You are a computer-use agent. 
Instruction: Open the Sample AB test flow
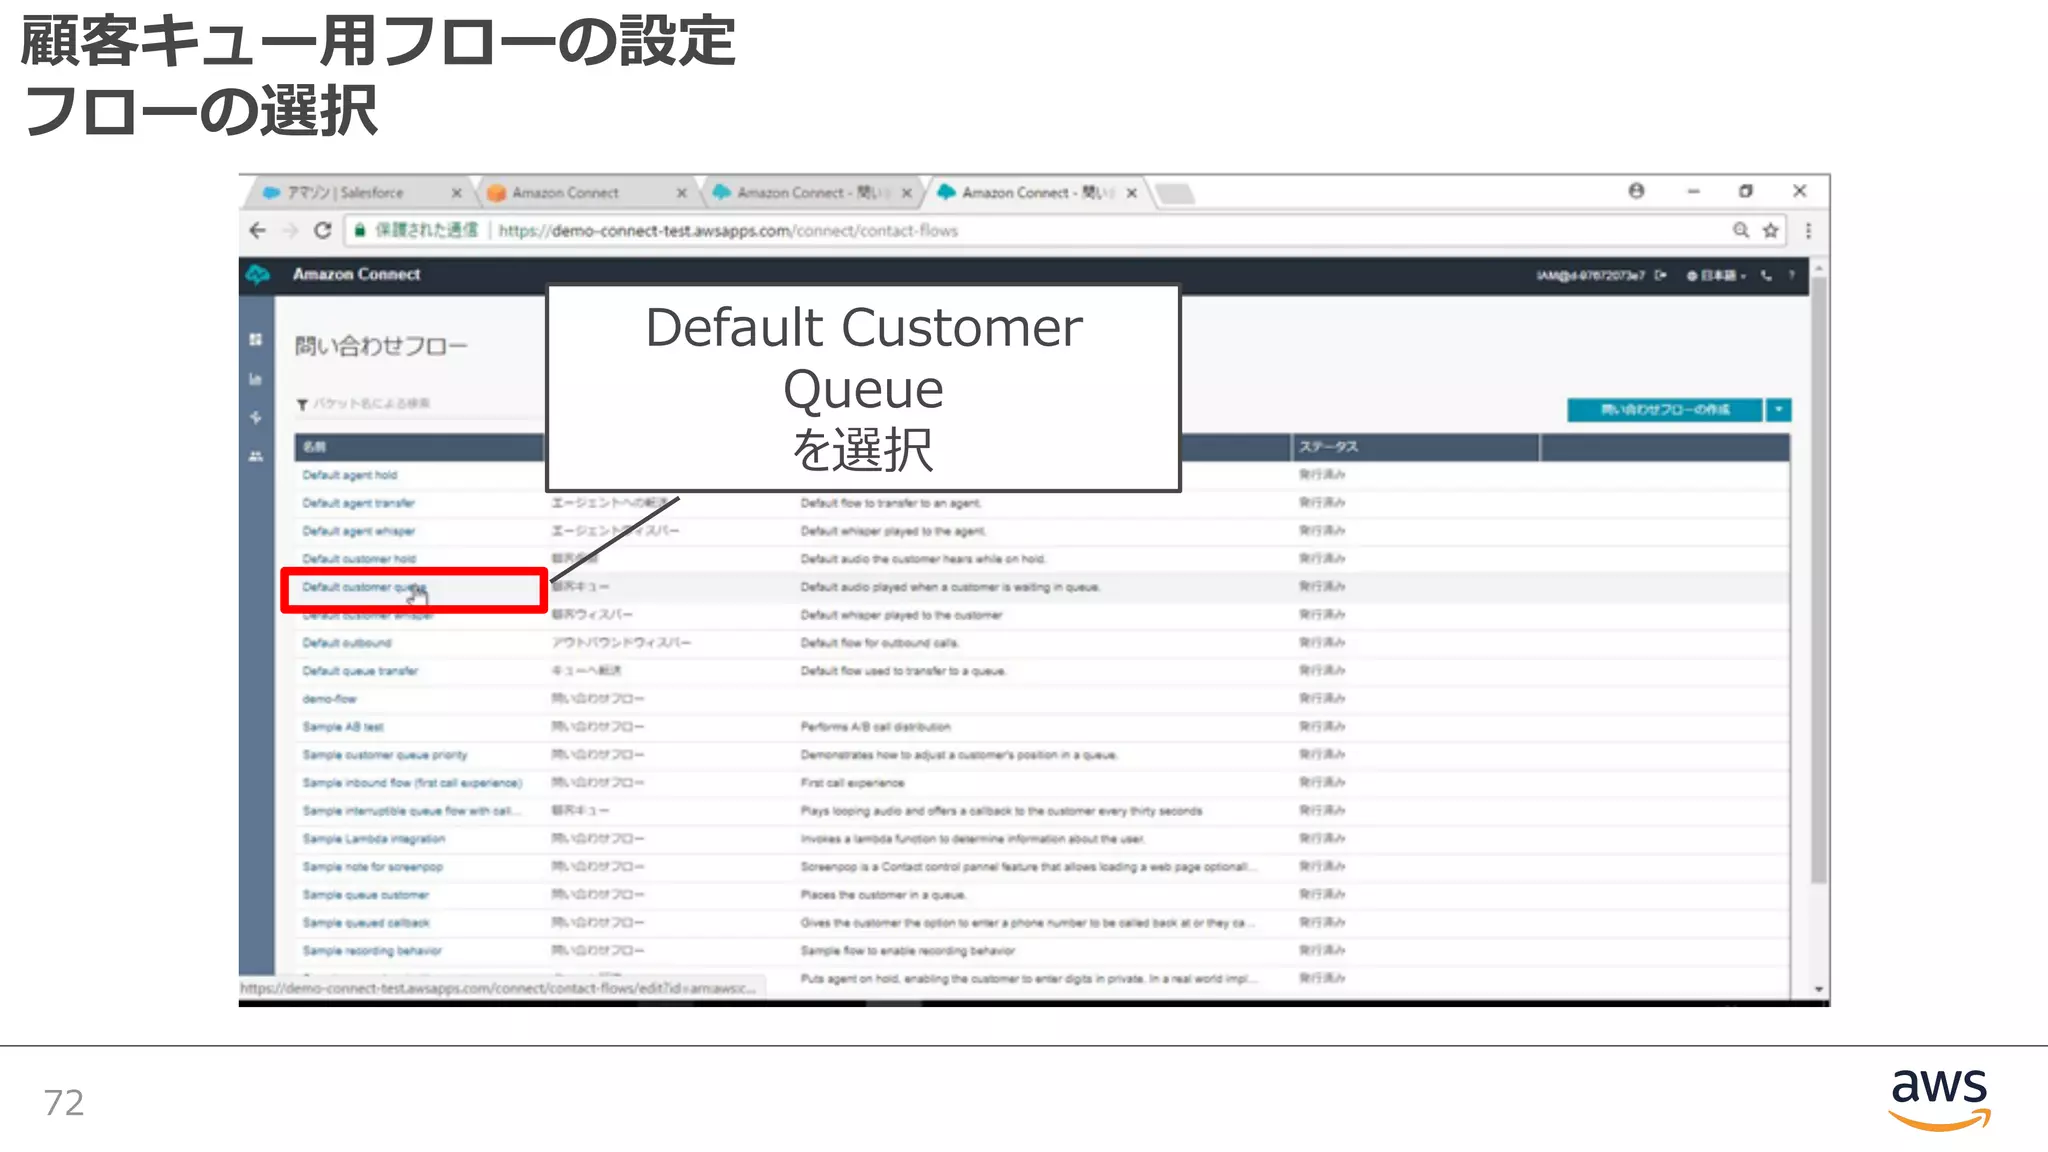(343, 727)
